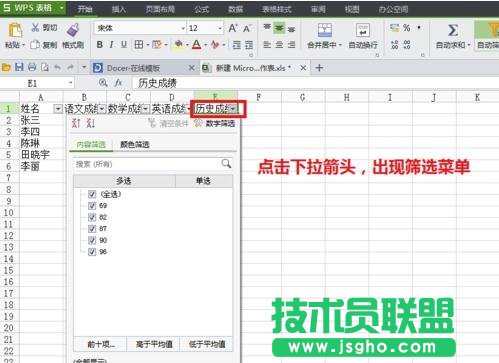Open the font color dropdown arrow
The height and width of the screenshot is (363, 499).
click(205, 45)
